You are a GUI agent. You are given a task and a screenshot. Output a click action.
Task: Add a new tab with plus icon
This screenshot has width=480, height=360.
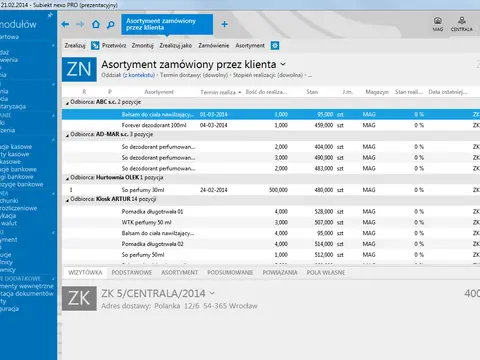[224, 24]
